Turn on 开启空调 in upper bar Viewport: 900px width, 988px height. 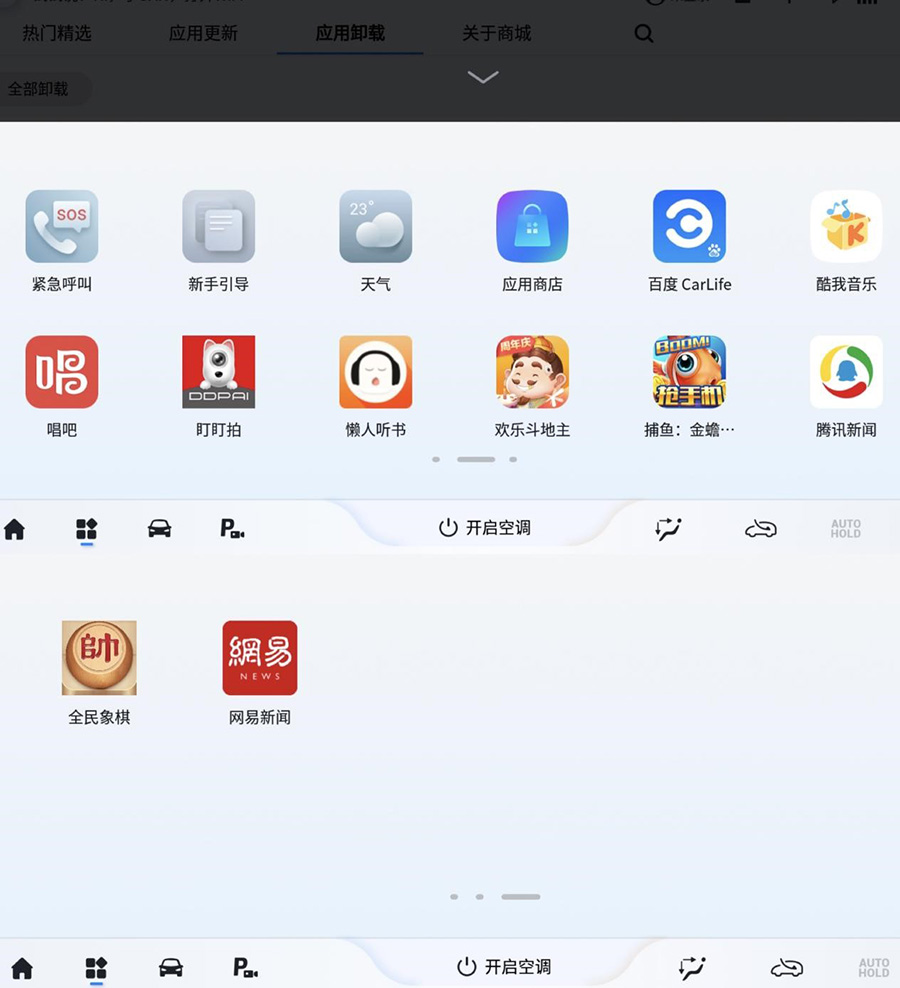coord(485,527)
